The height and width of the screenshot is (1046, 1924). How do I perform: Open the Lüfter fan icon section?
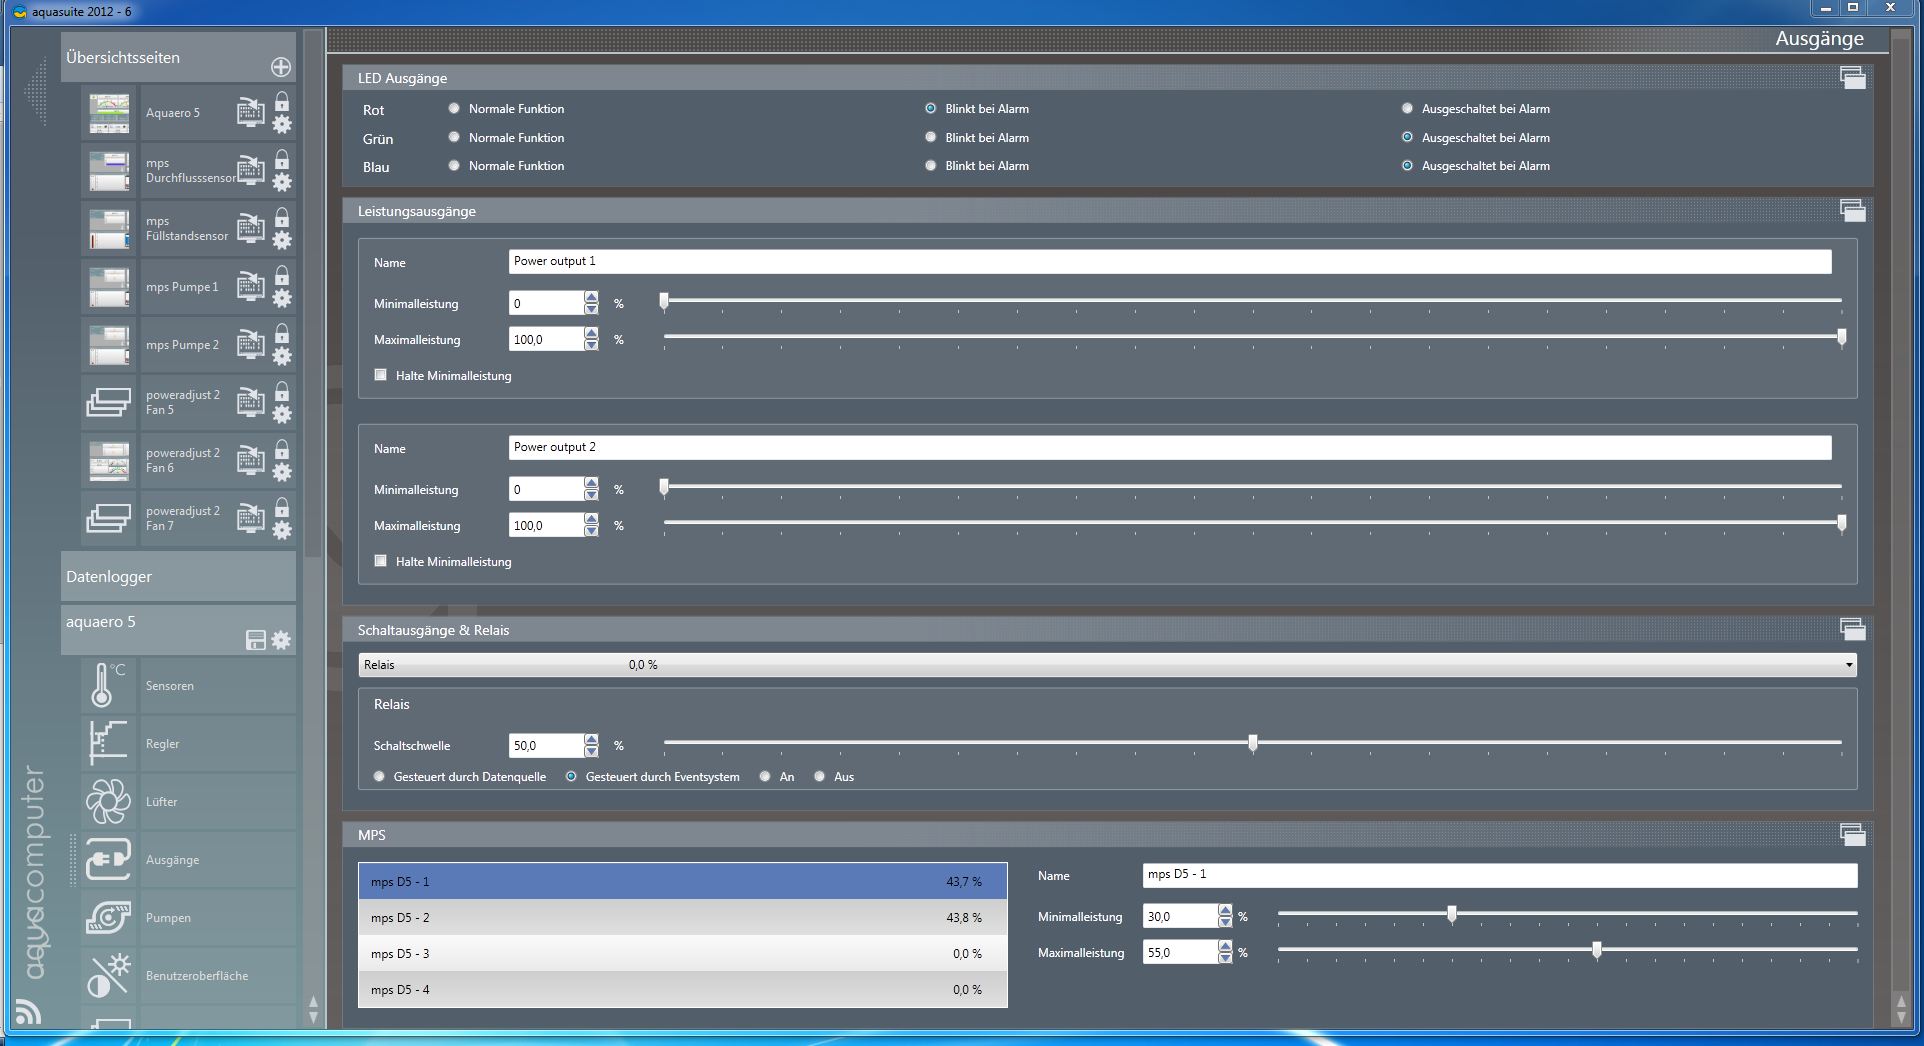coord(108,802)
